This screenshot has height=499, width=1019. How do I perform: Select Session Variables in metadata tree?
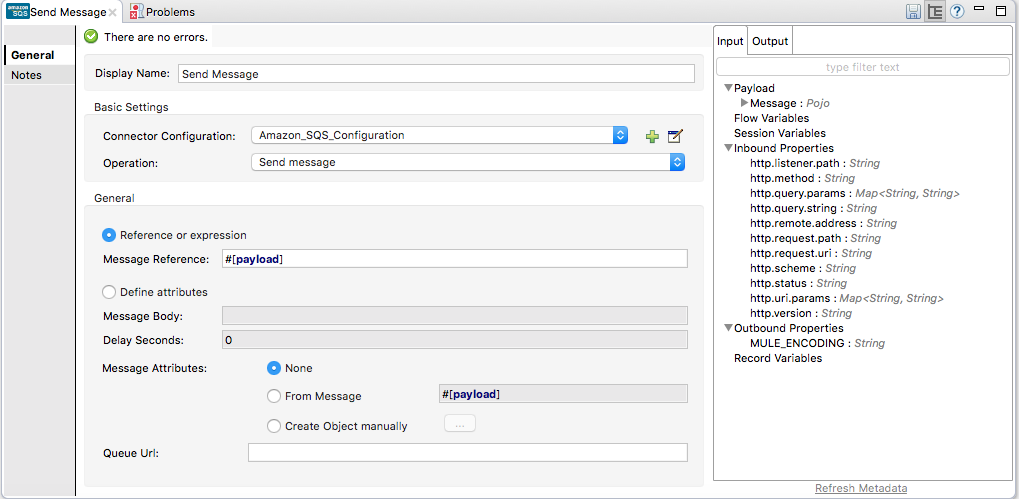[780, 133]
